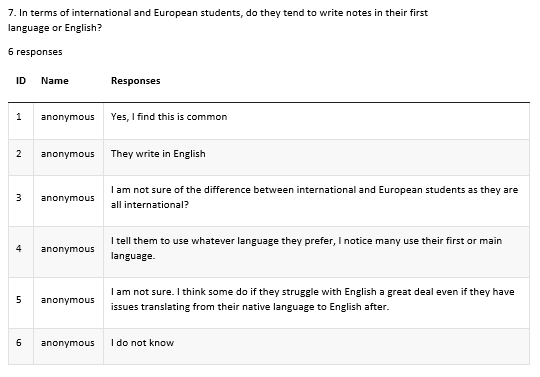Select response 'I do not know'

[x=142, y=343]
